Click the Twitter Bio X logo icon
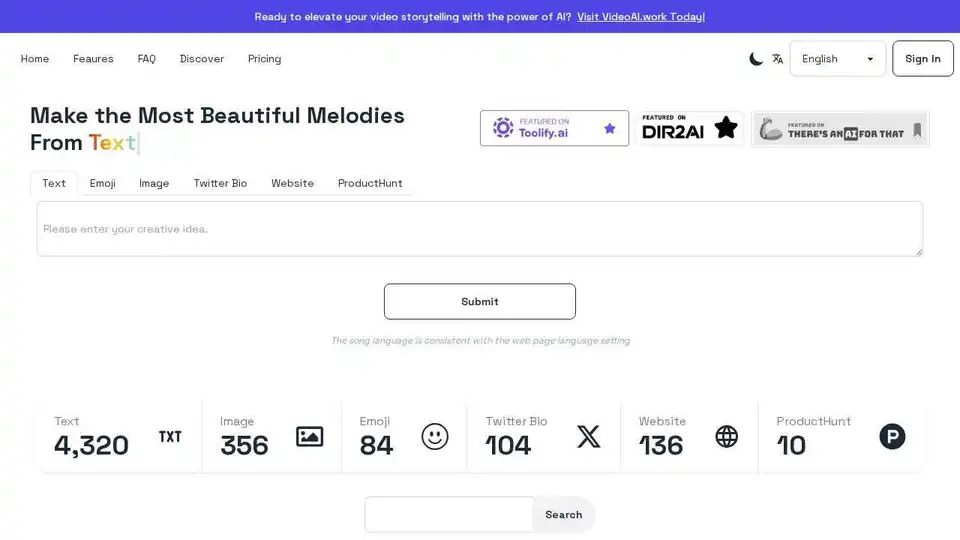This screenshot has height=540, width=960. [x=589, y=437]
